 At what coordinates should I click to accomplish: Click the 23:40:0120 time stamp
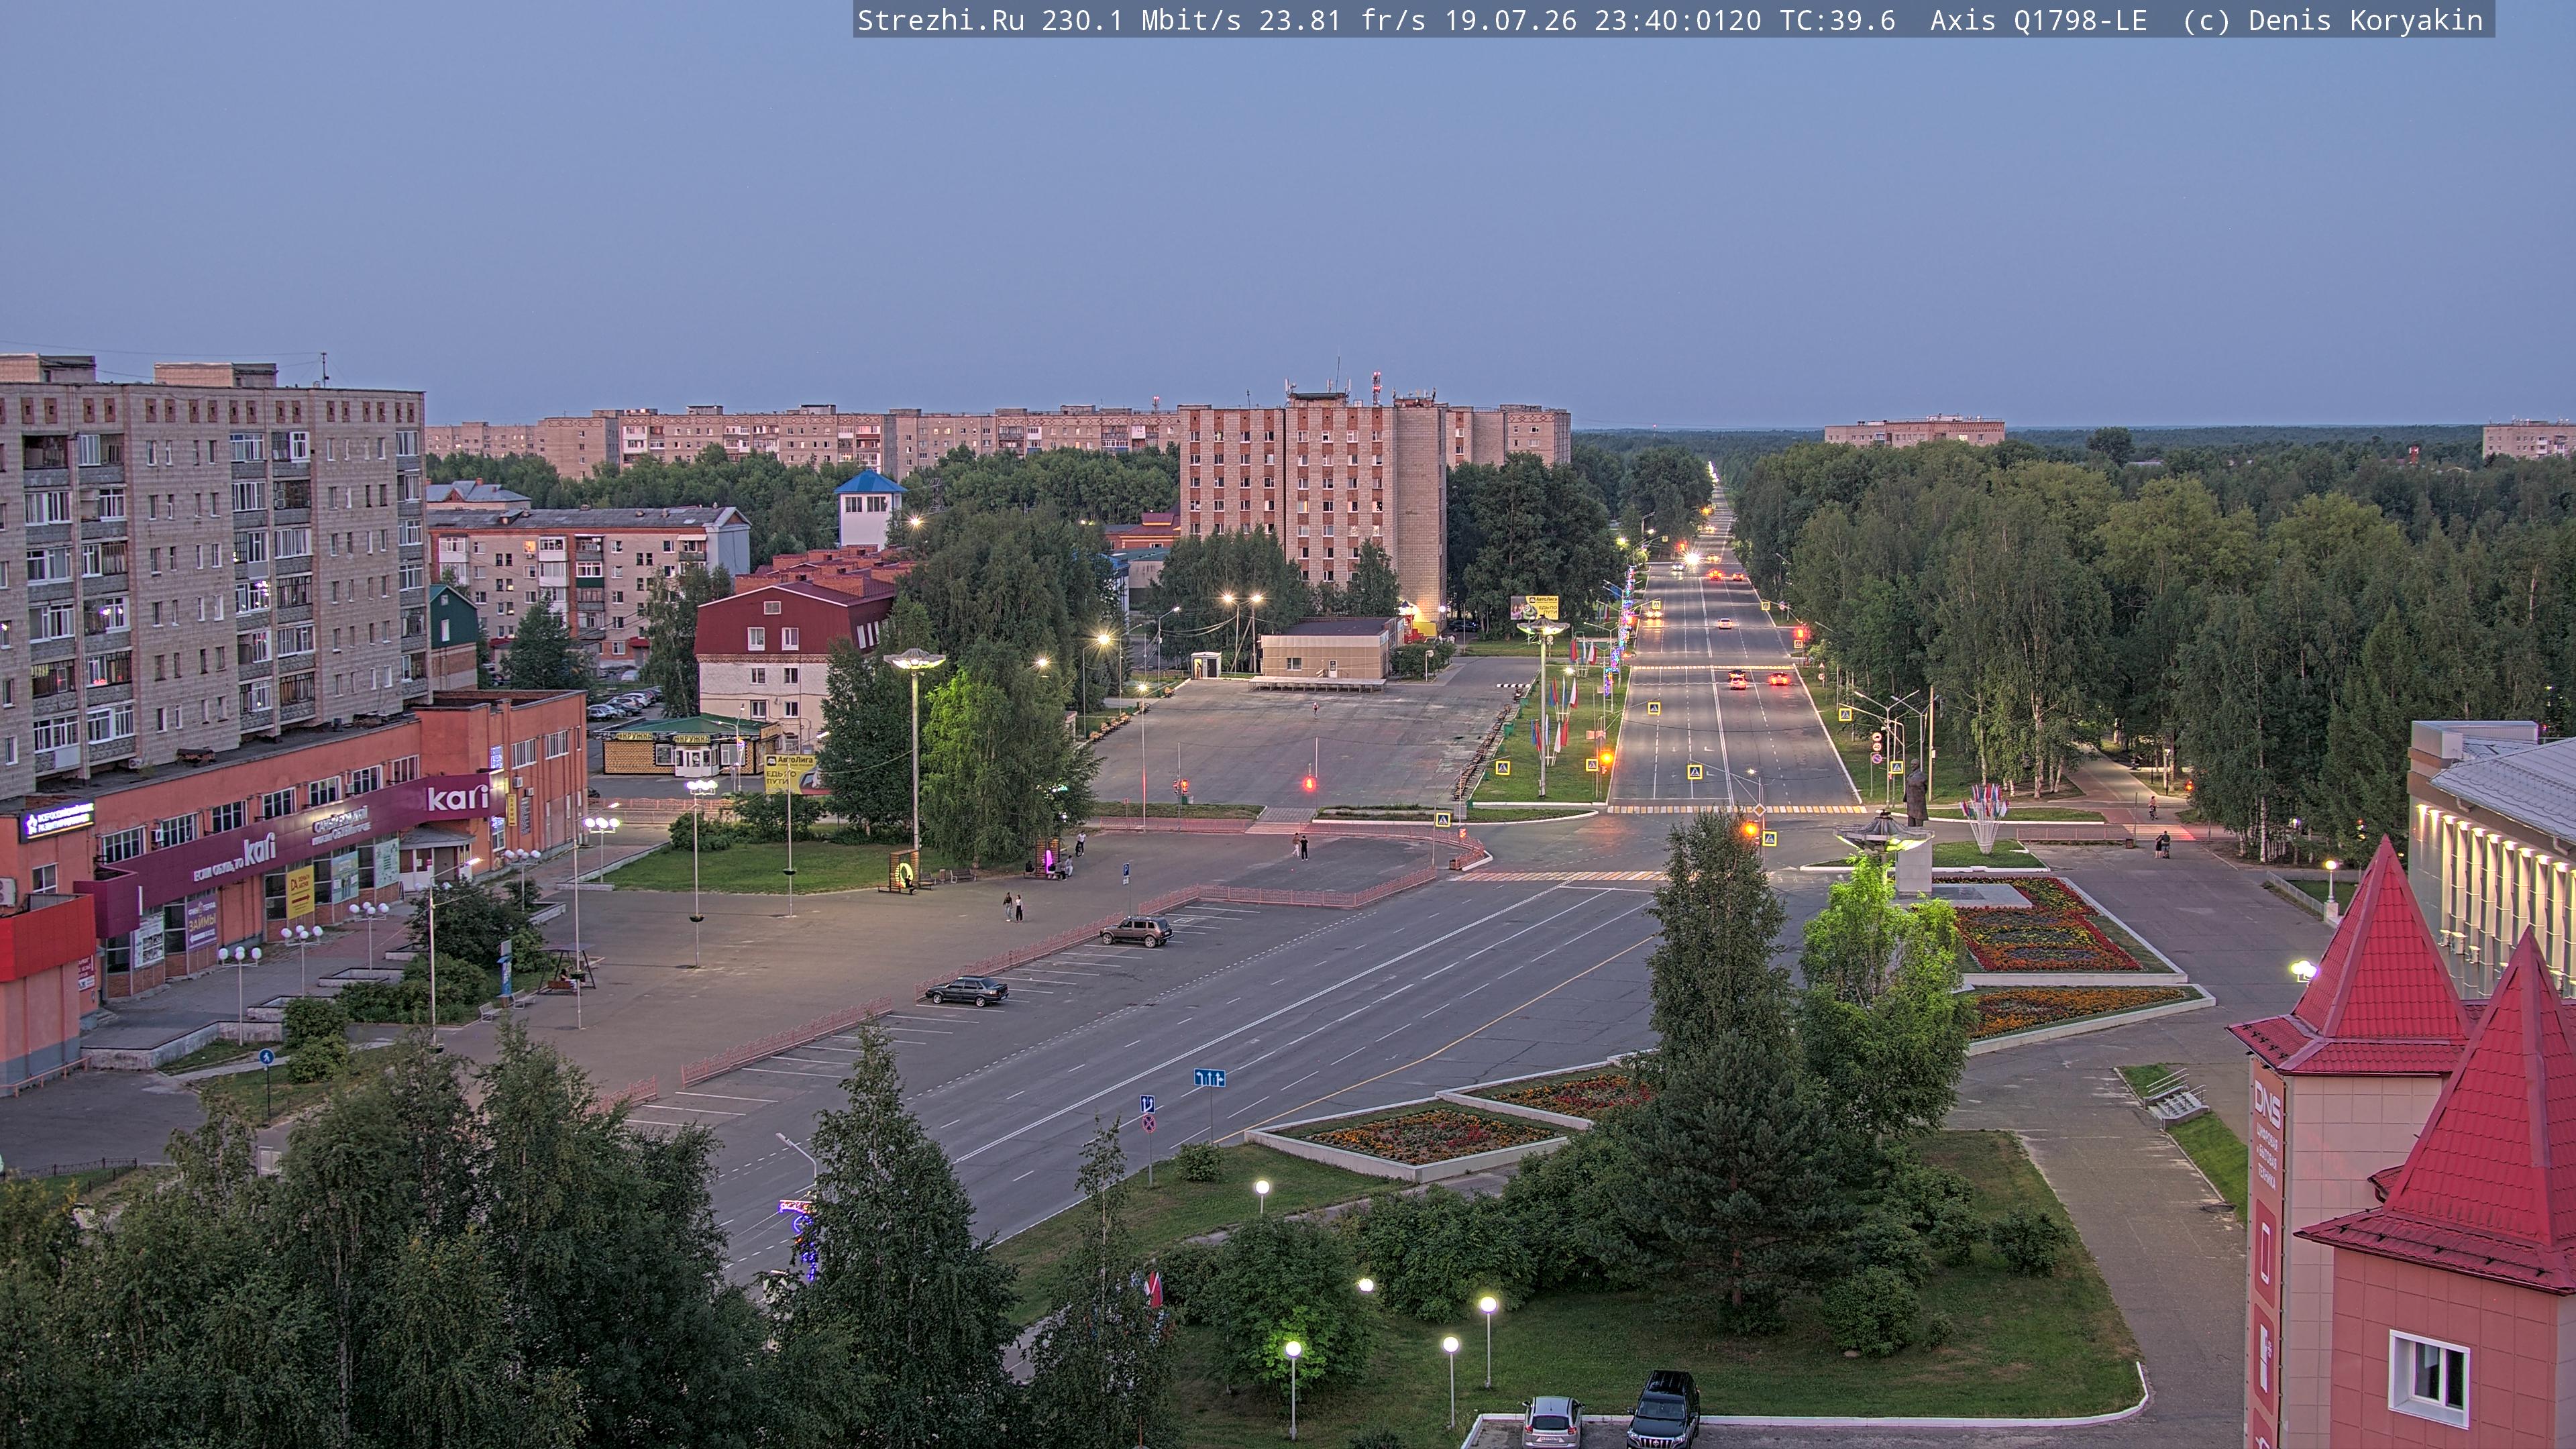[x=1678, y=21]
